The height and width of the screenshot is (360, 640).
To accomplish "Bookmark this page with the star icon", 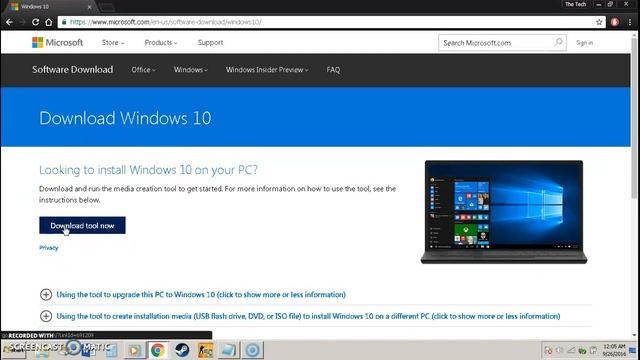I will tap(599, 22).
